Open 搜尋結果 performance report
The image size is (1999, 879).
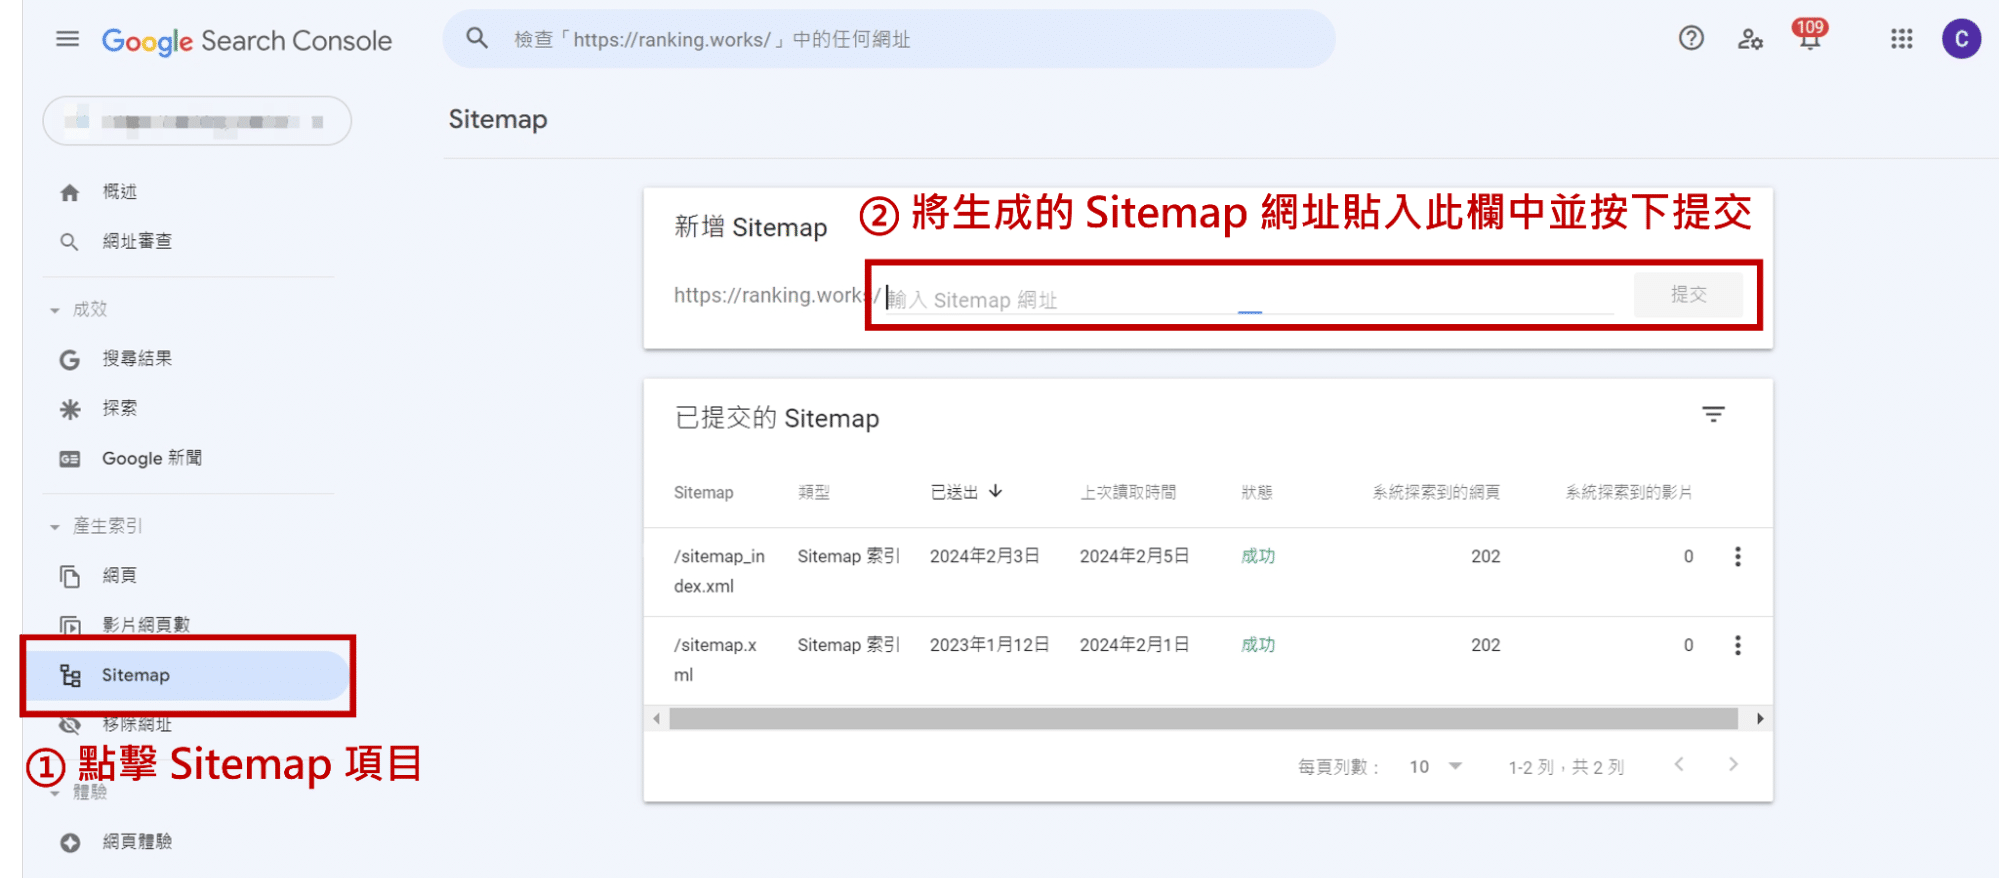(x=137, y=359)
